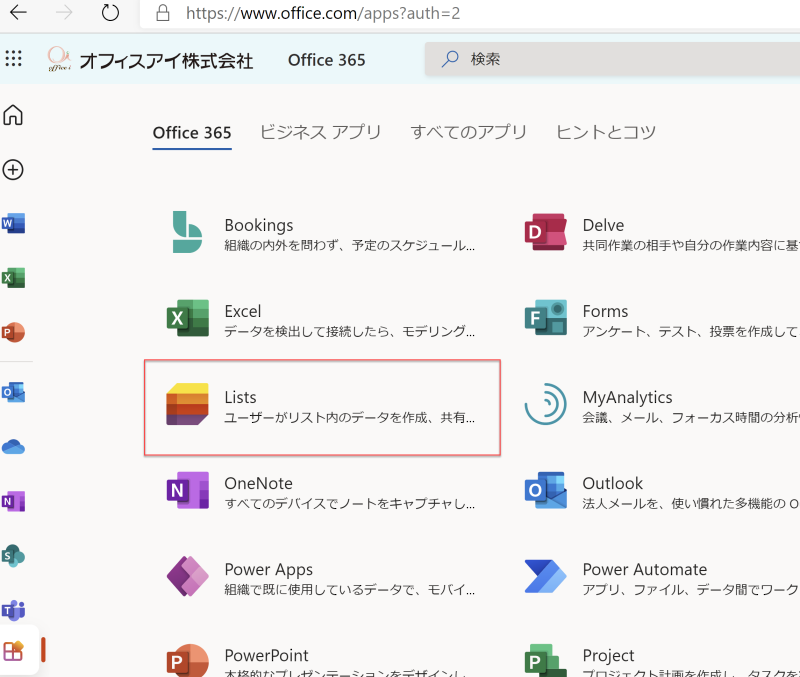Select the Office 365 tab

pyautogui.click(x=192, y=133)
